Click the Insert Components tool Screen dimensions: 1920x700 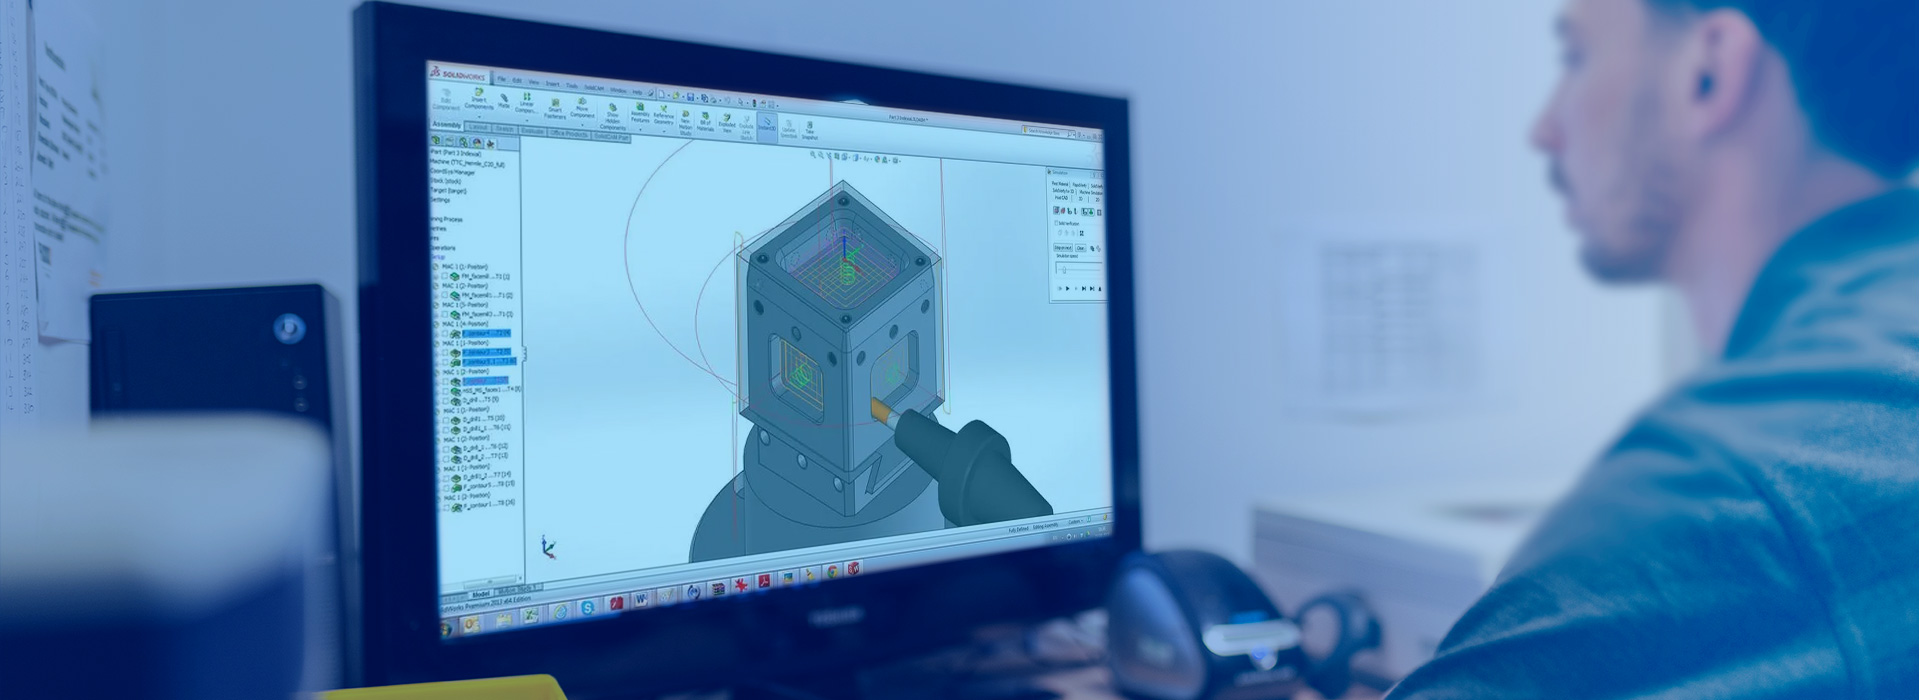click(x=479, y=99)
